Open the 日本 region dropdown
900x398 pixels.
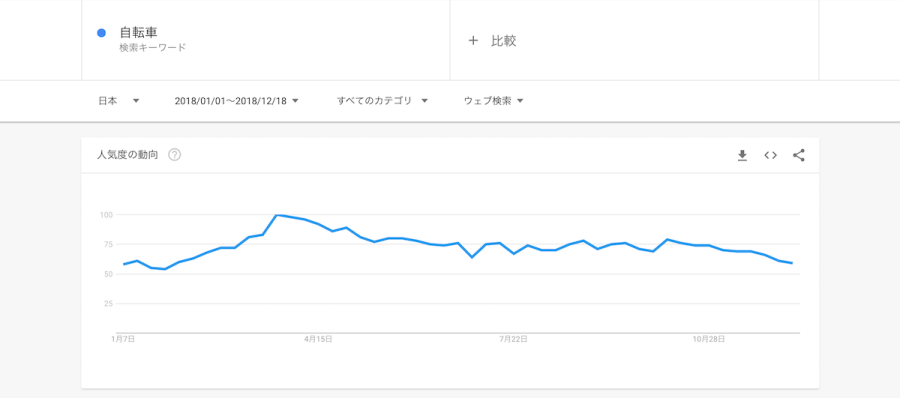[x=119, y=101]
